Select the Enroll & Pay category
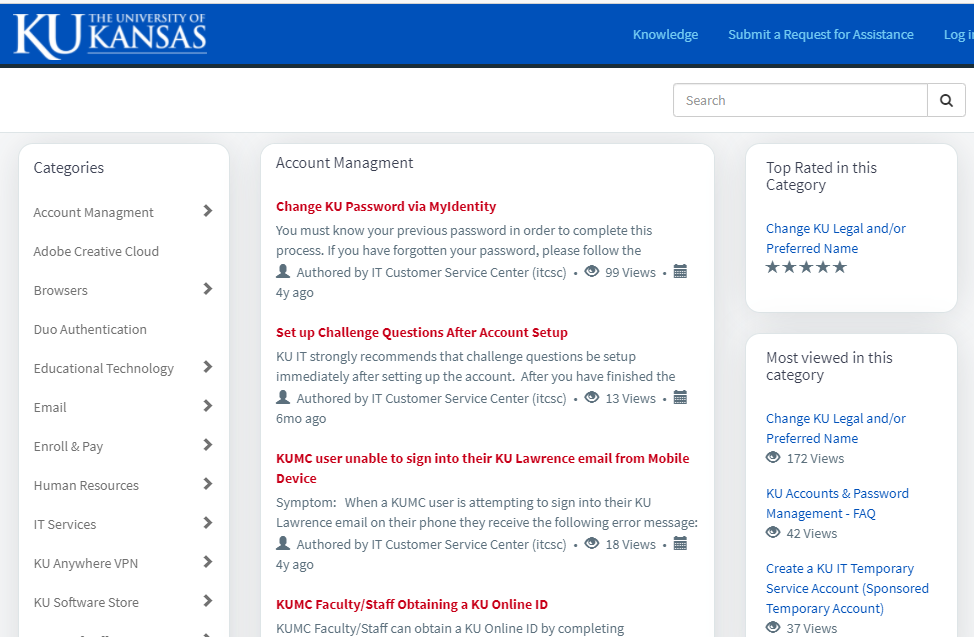This screenshot has height=637, width=974. pyautogui.click(x=68, y=446)
